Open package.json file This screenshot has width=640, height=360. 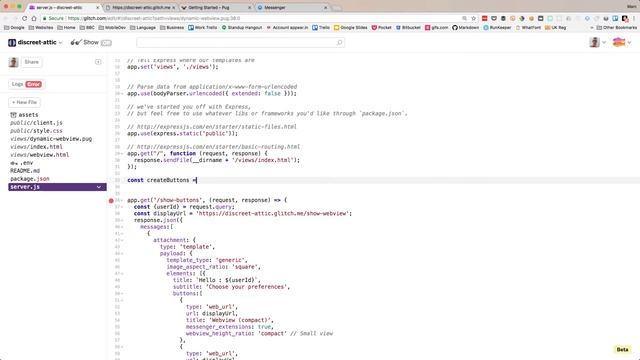click(30, 179)
